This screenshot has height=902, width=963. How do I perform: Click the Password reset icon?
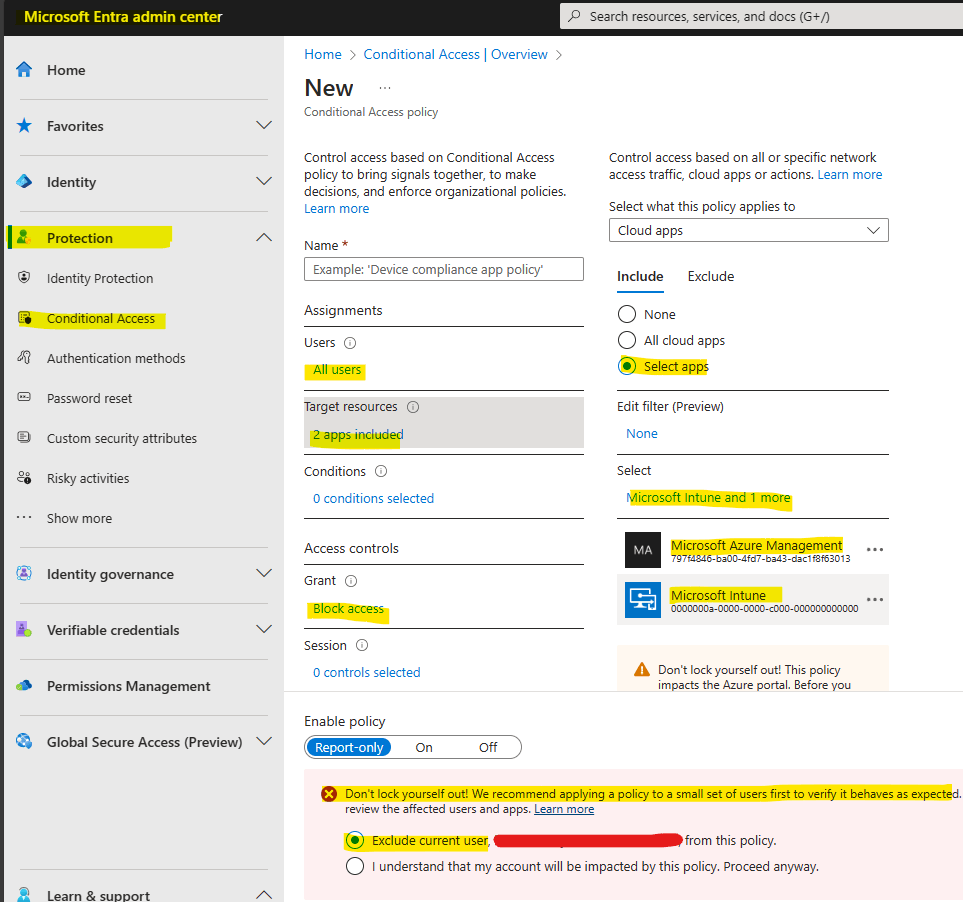24,397
